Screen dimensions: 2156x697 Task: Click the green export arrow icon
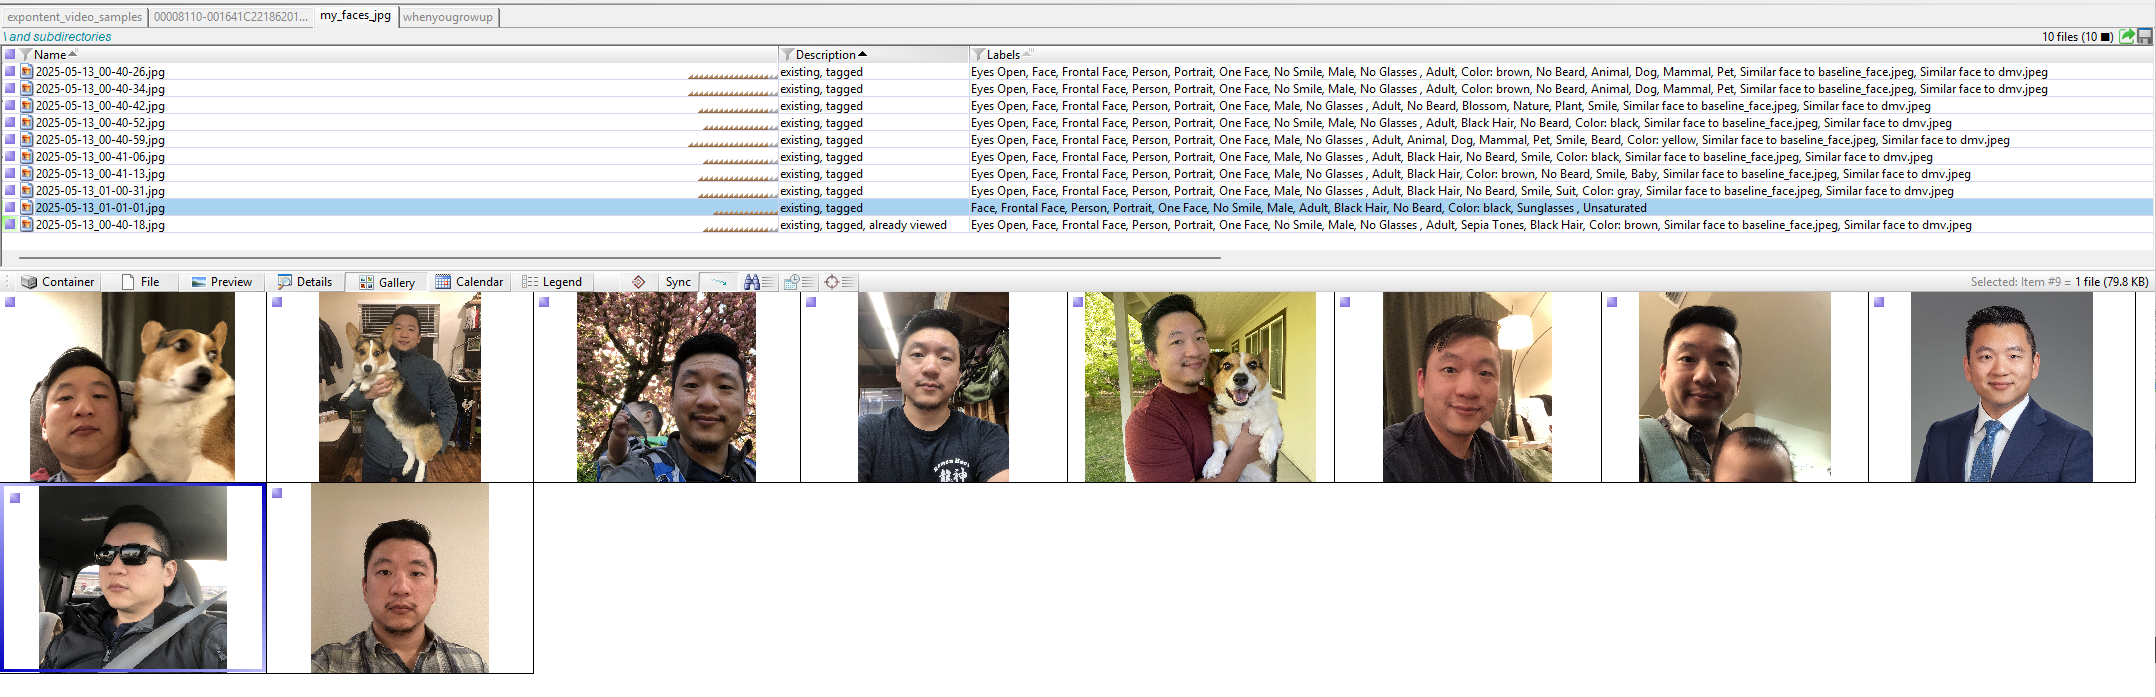coord(2127,36)
